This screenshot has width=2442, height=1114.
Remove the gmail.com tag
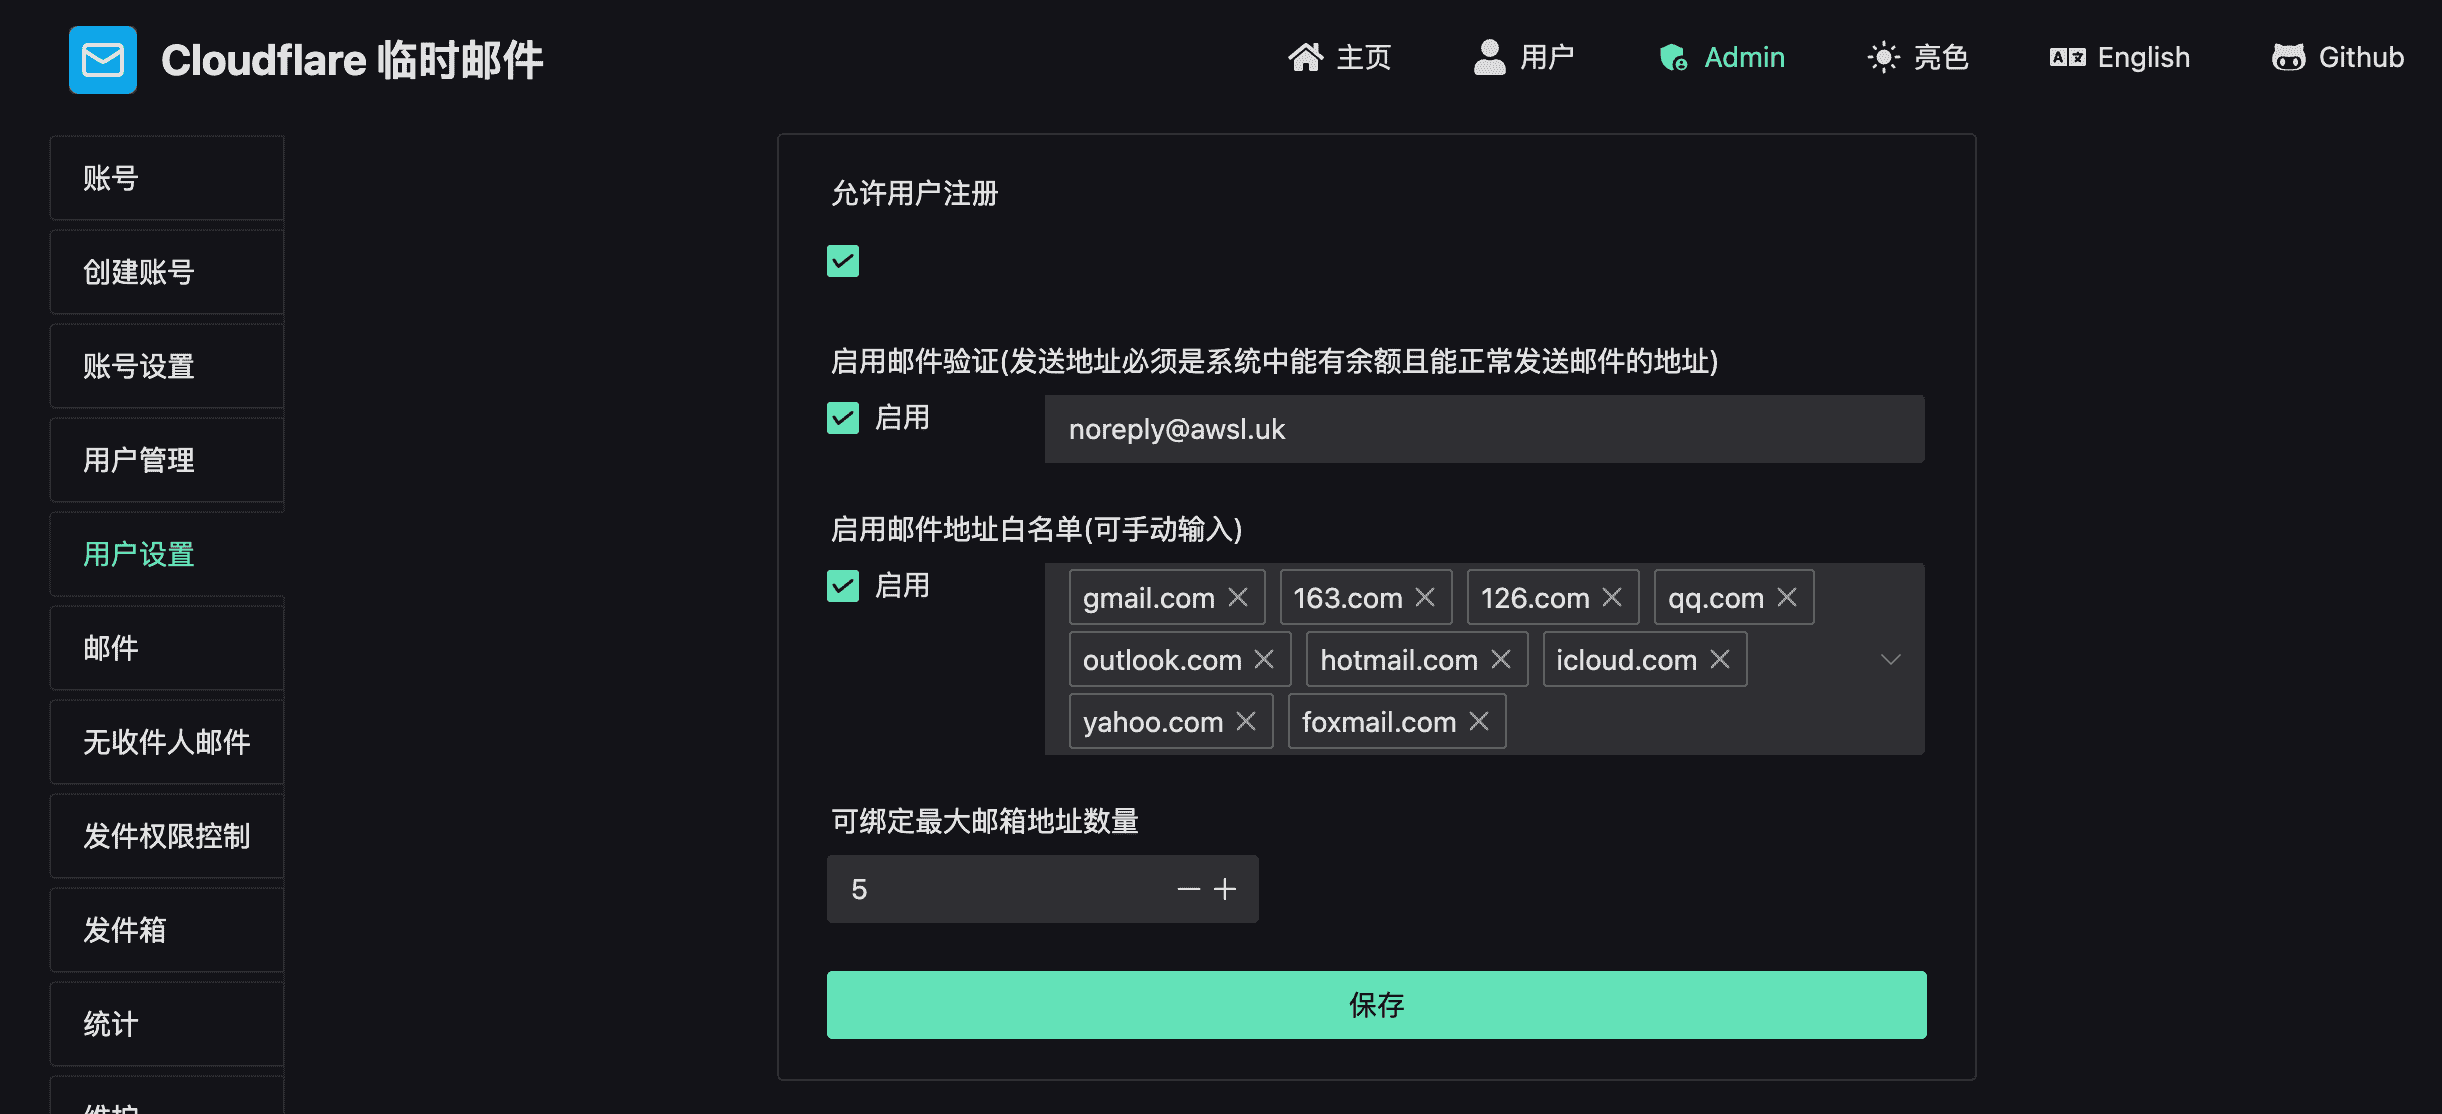1238,597
